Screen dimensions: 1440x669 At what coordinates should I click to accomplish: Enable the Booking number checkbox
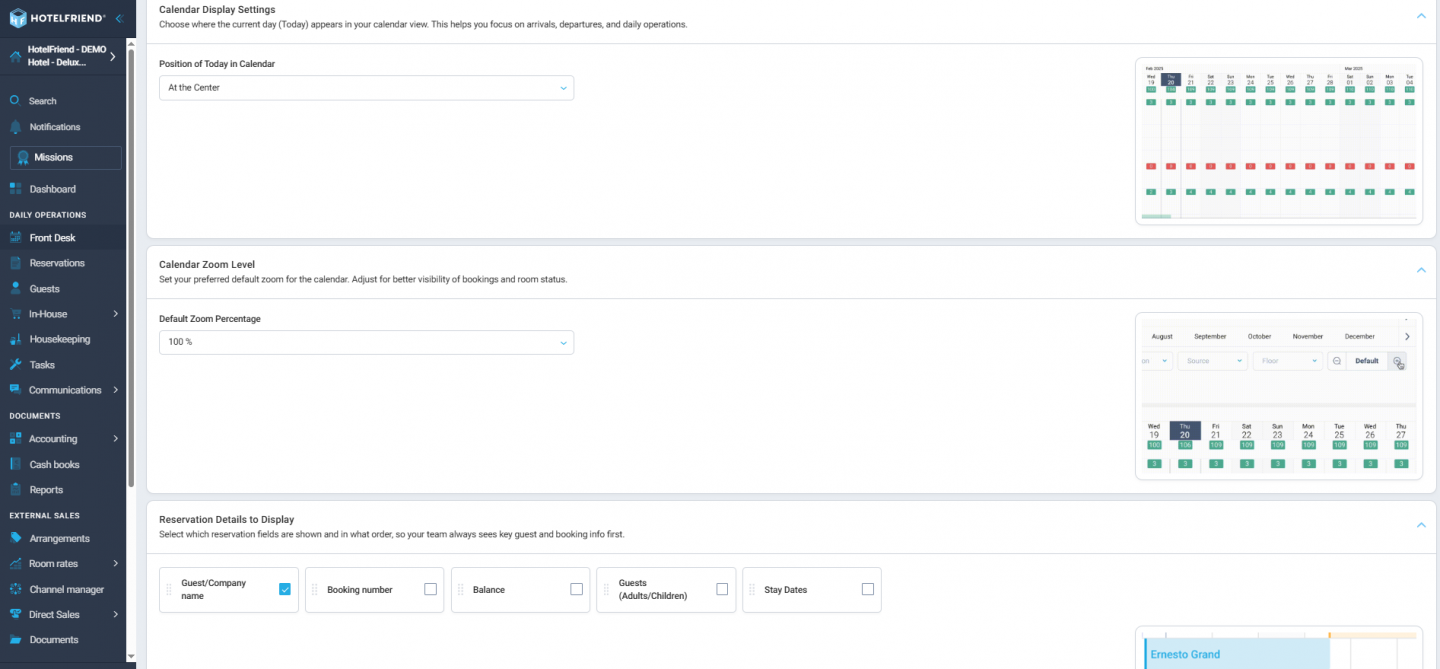click(x=430, y=589)
